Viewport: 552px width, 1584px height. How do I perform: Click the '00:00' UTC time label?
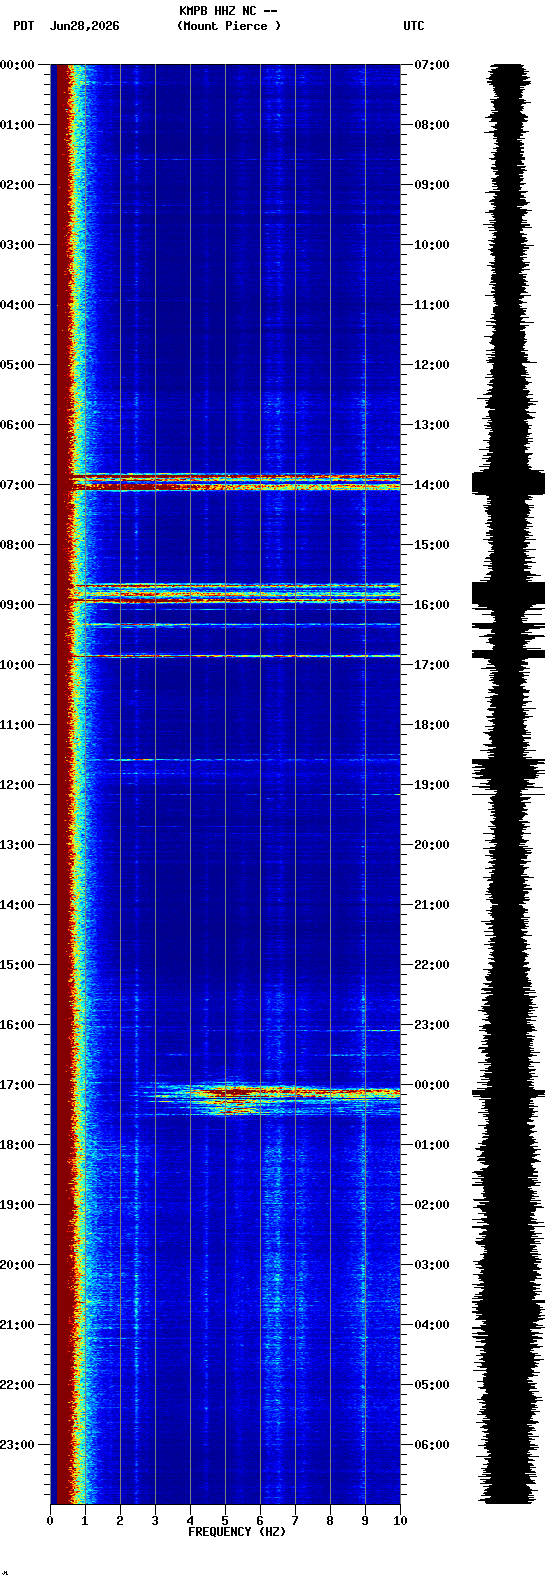[x=432, y=1085]
